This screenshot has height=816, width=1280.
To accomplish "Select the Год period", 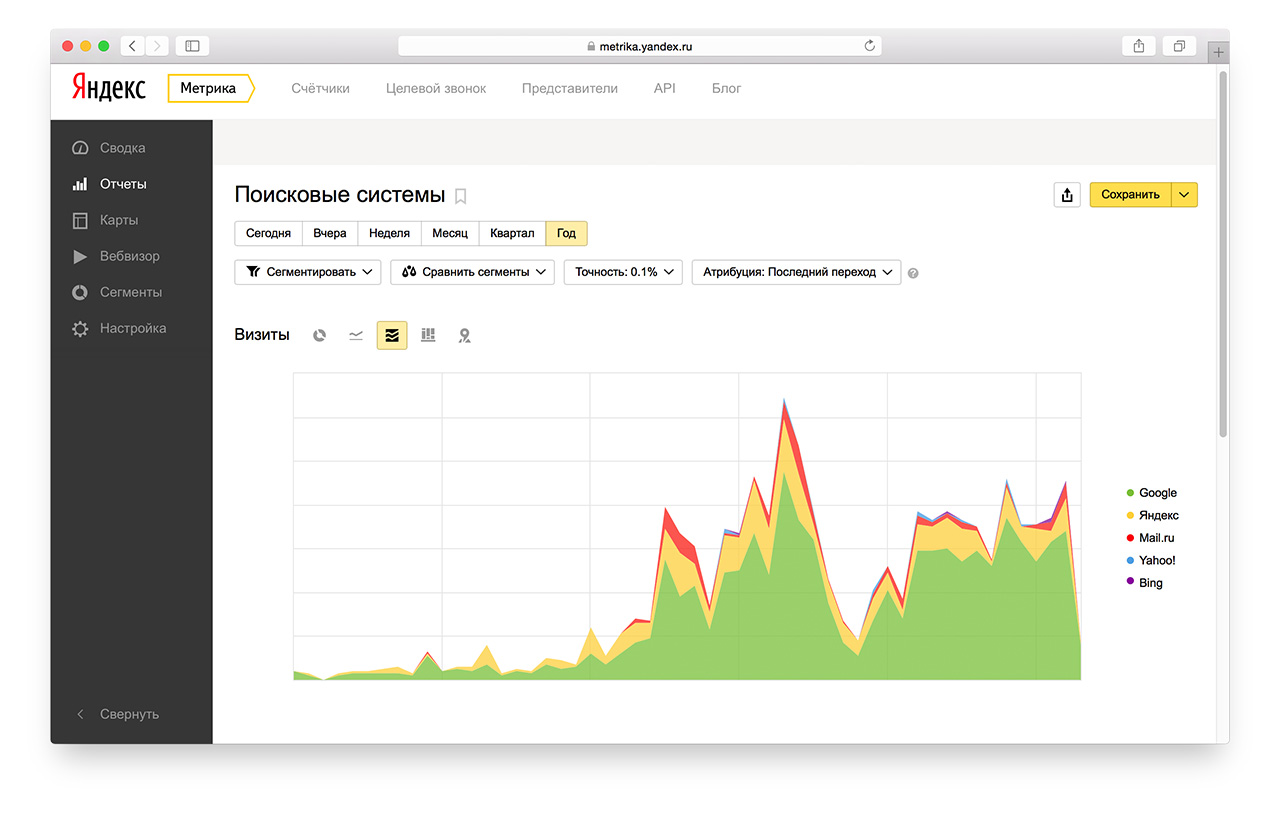I will point(567,233).
